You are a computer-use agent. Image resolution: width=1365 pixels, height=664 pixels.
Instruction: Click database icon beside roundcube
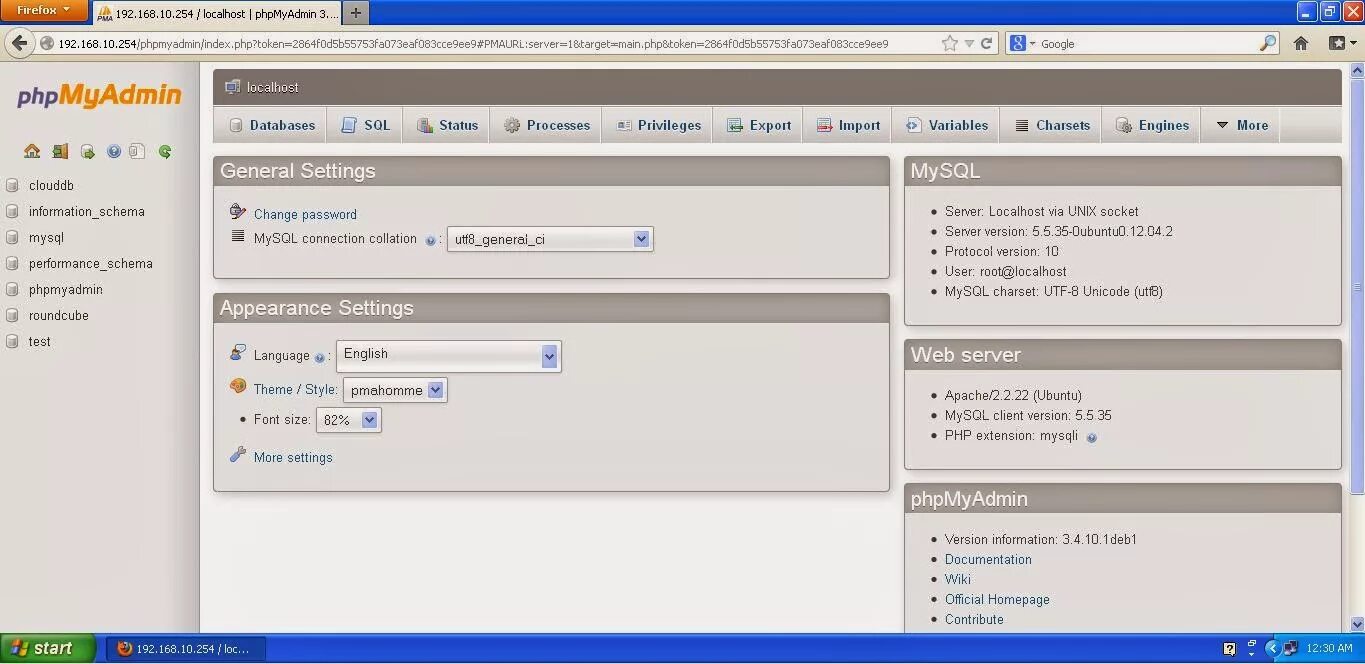point(12,315)
